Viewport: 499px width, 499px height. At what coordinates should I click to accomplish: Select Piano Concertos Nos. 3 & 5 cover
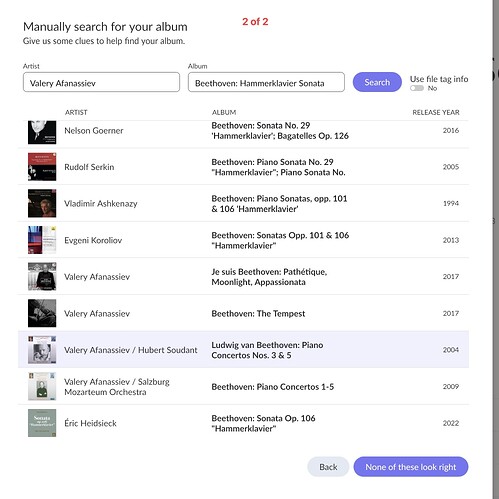point(42,350)
